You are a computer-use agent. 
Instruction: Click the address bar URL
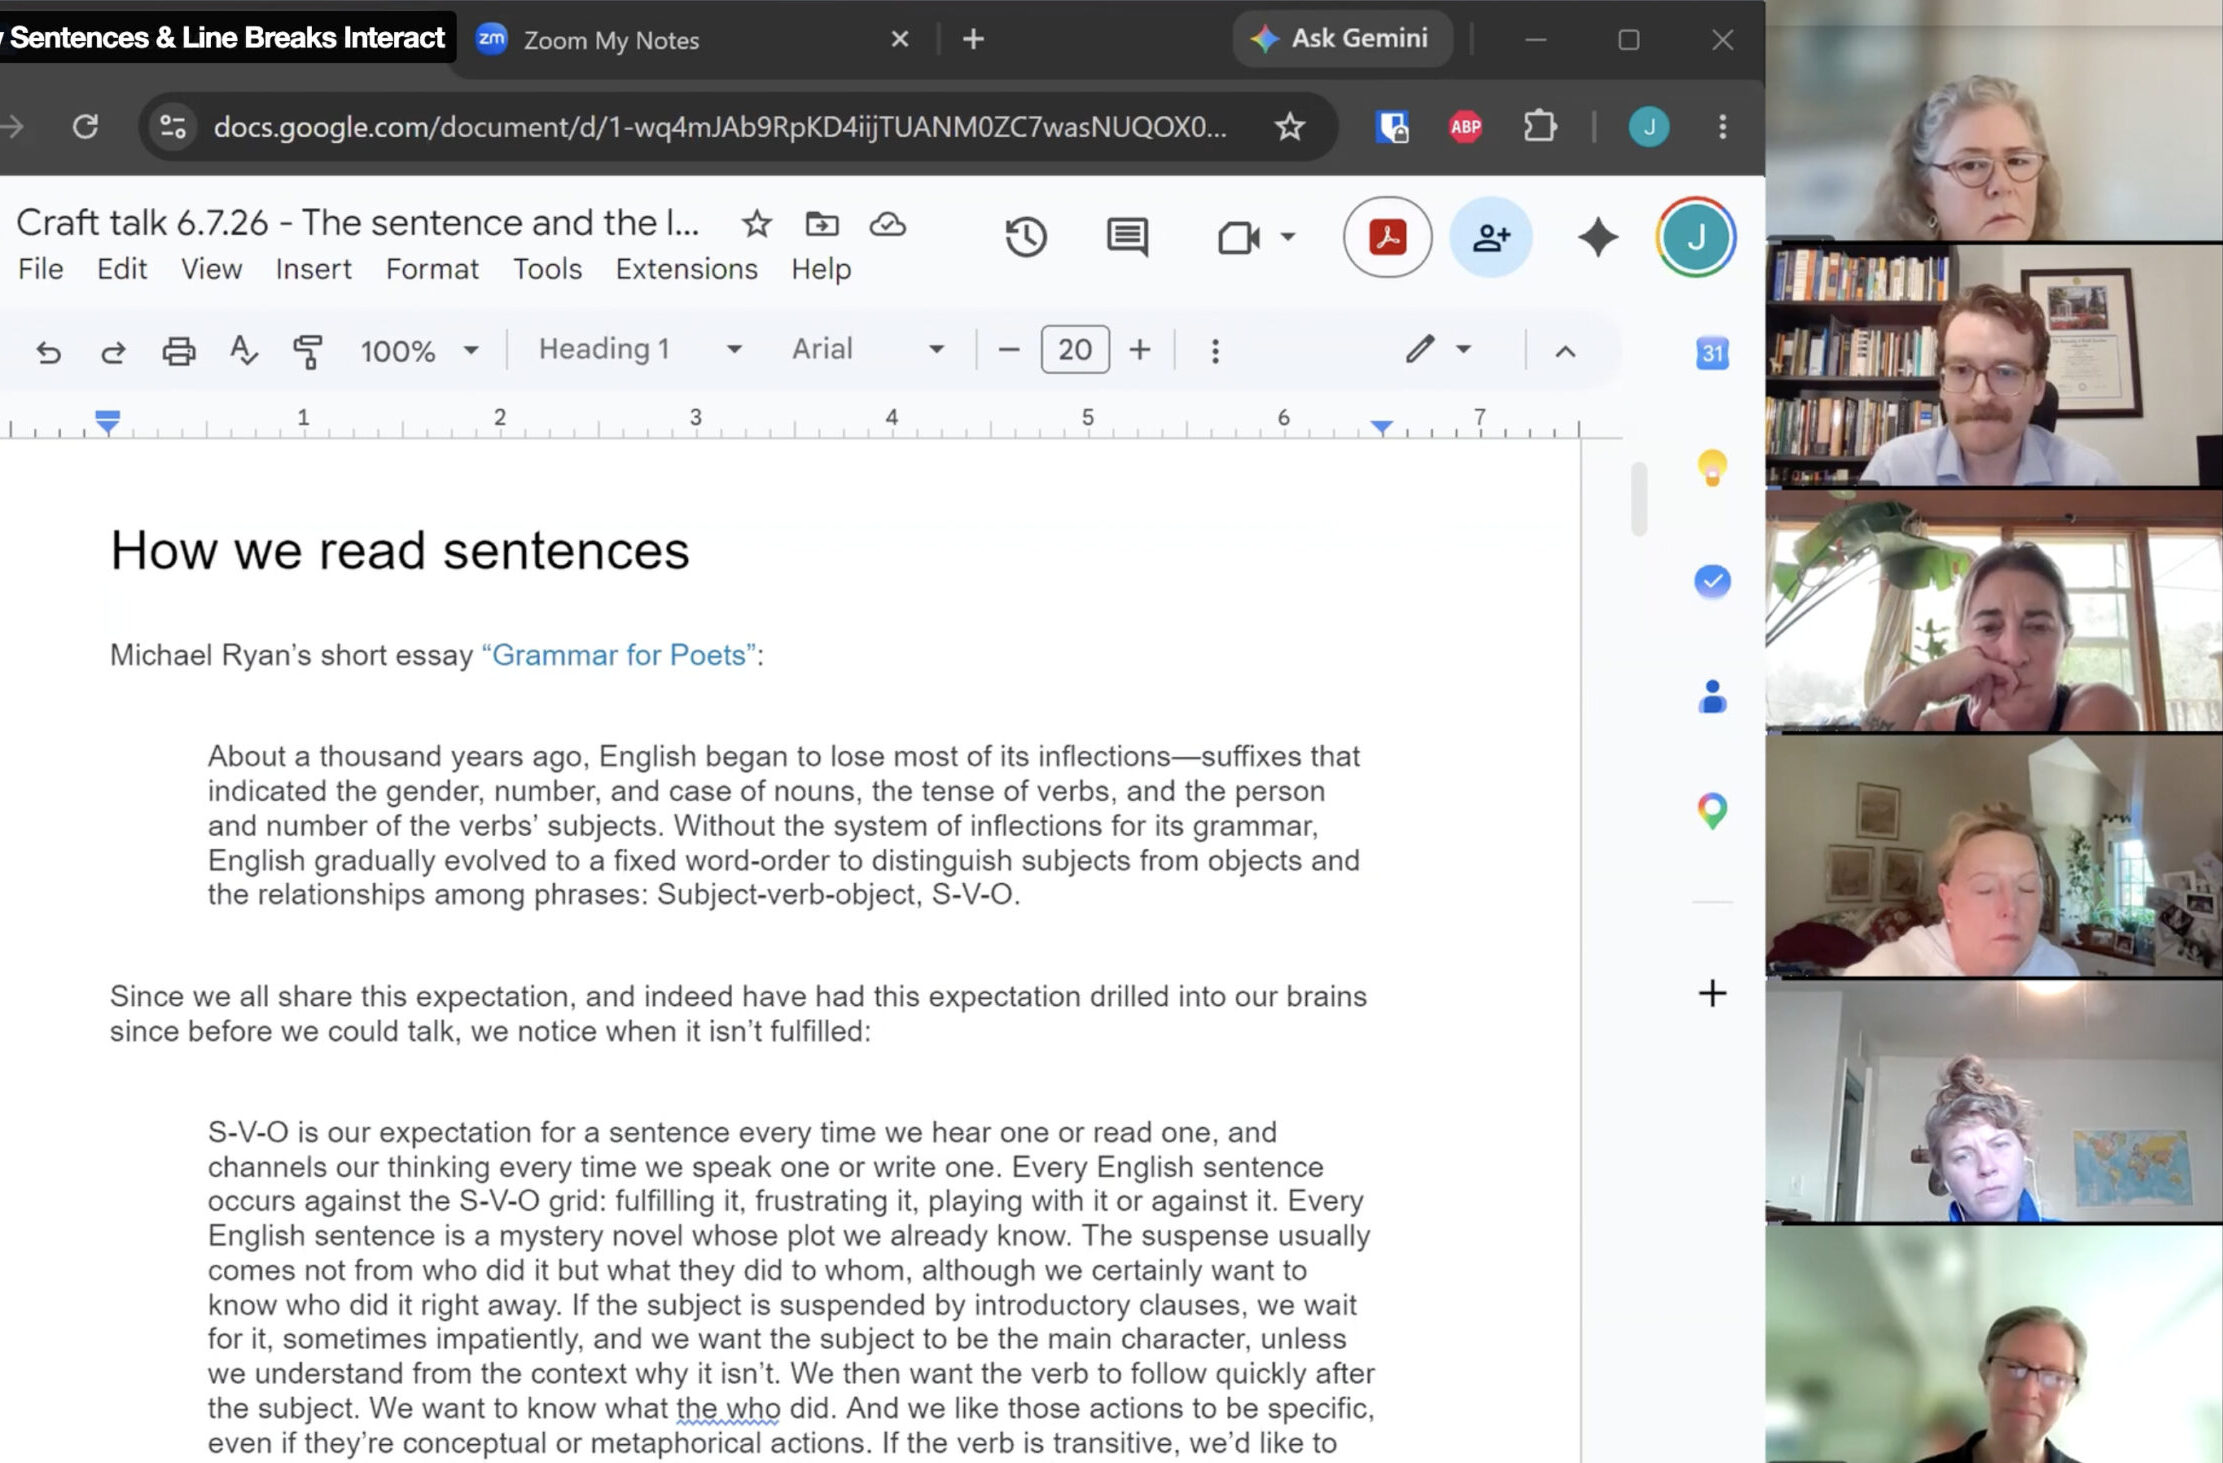click(x=720, y=127)
